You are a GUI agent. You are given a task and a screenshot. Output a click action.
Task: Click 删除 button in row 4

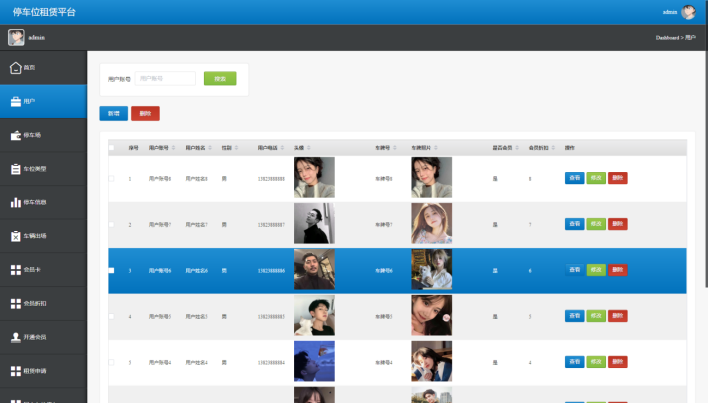[x=618, y=316]
